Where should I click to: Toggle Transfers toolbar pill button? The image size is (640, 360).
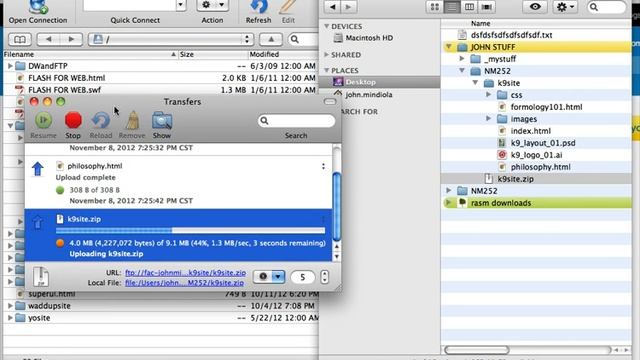tap(330, 102)
